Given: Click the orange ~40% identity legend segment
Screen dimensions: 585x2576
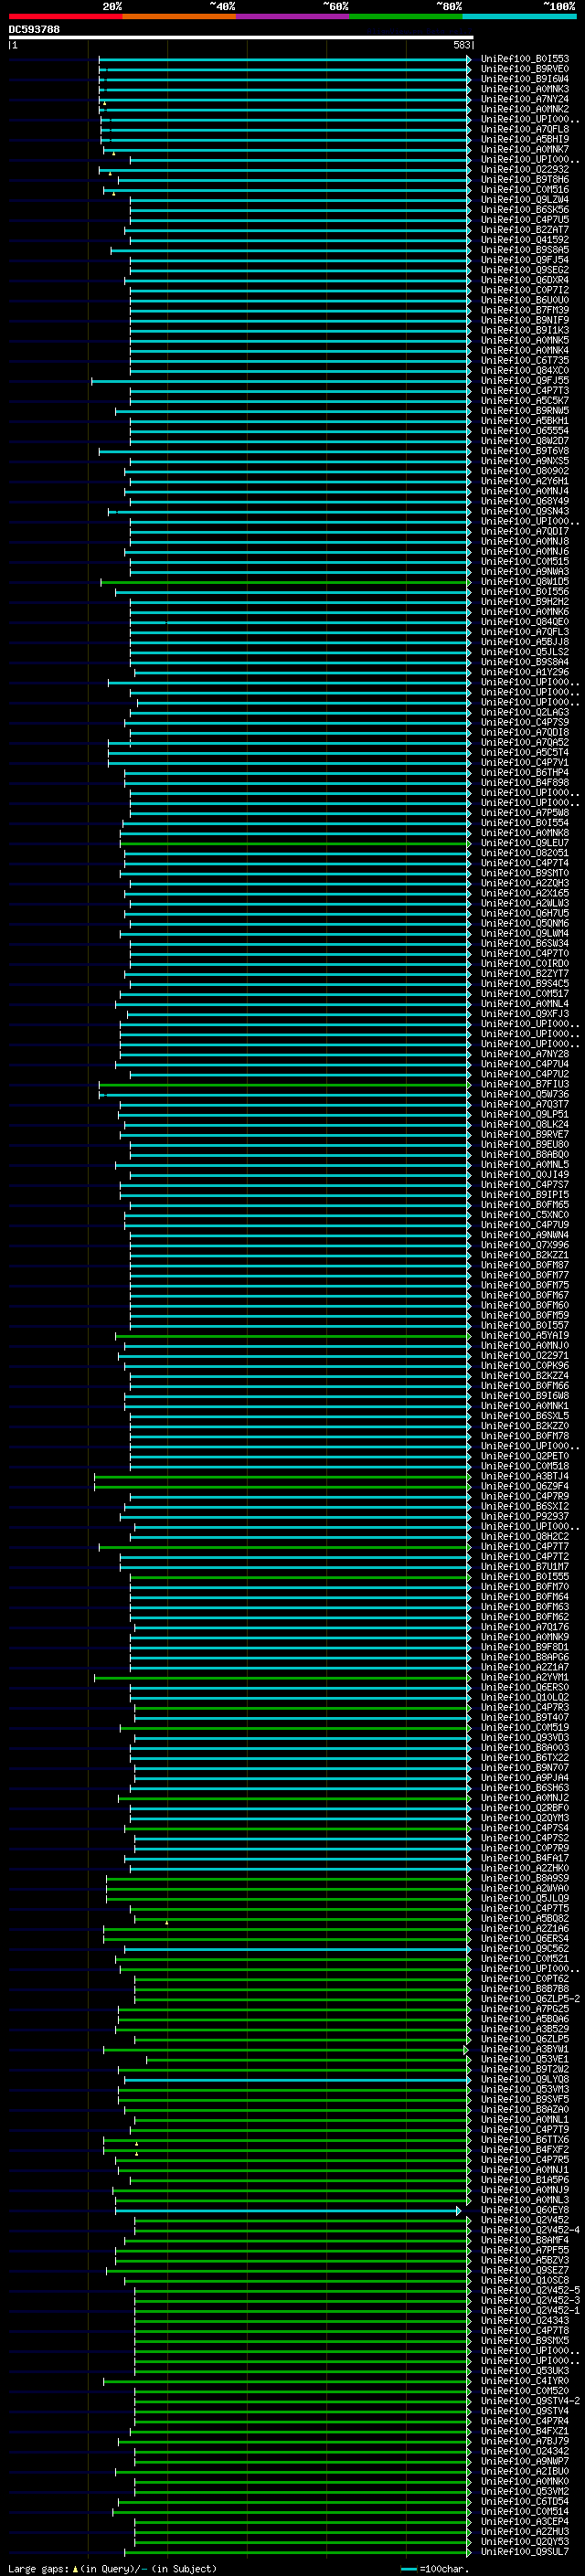Looking at the screenshot, I should [x=179, y=16].
